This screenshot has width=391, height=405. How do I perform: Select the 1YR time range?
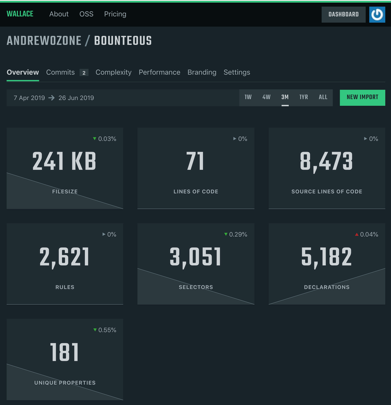coord(303,97)
